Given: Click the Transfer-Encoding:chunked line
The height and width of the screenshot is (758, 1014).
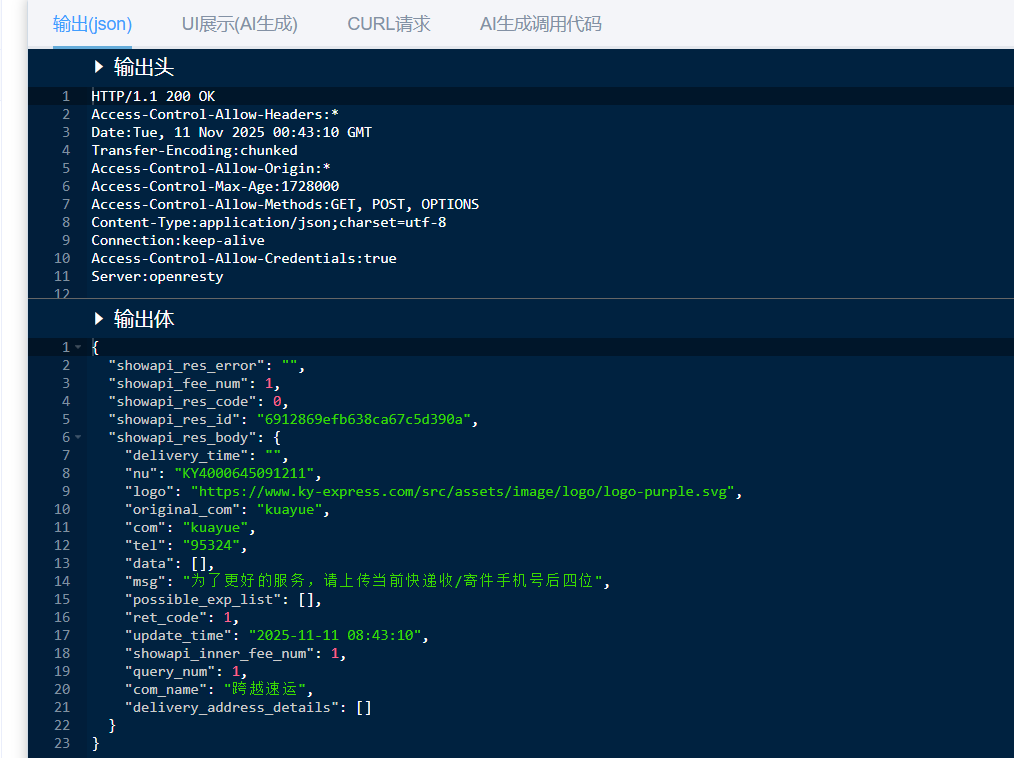Looking at the screenshot, I should 195,151.
